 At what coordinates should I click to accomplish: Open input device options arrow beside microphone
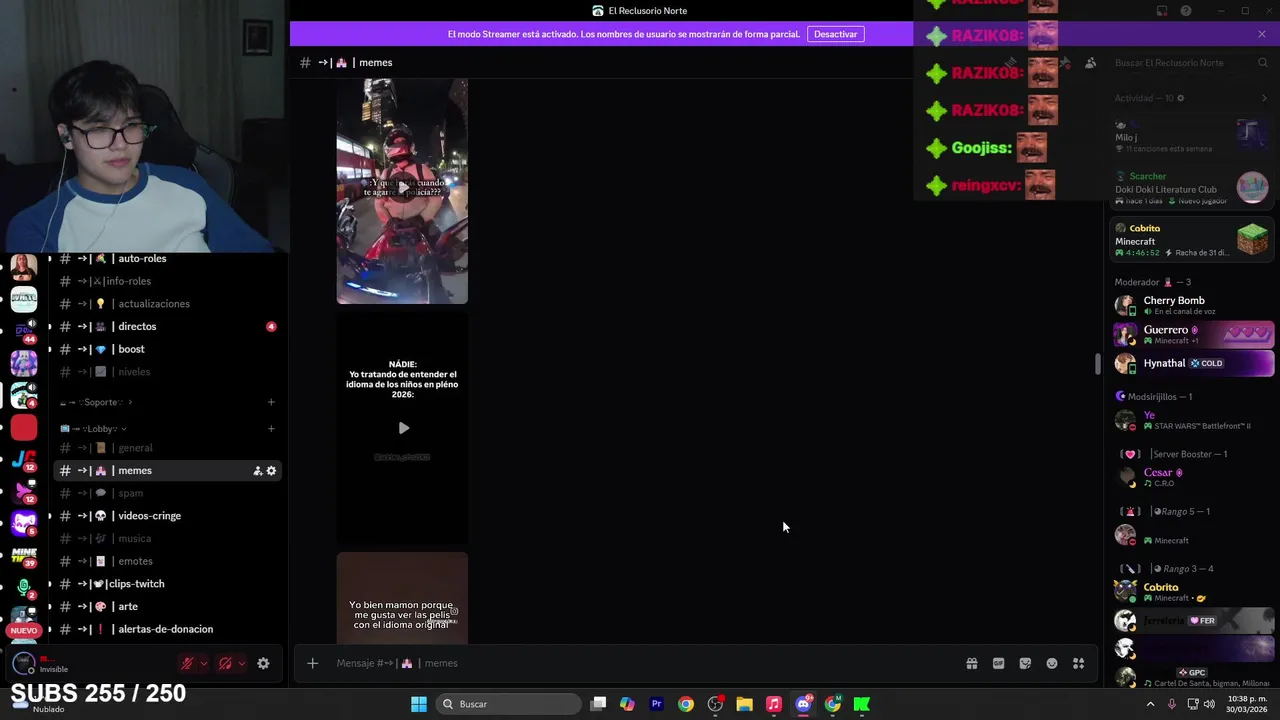coord(203,663)
